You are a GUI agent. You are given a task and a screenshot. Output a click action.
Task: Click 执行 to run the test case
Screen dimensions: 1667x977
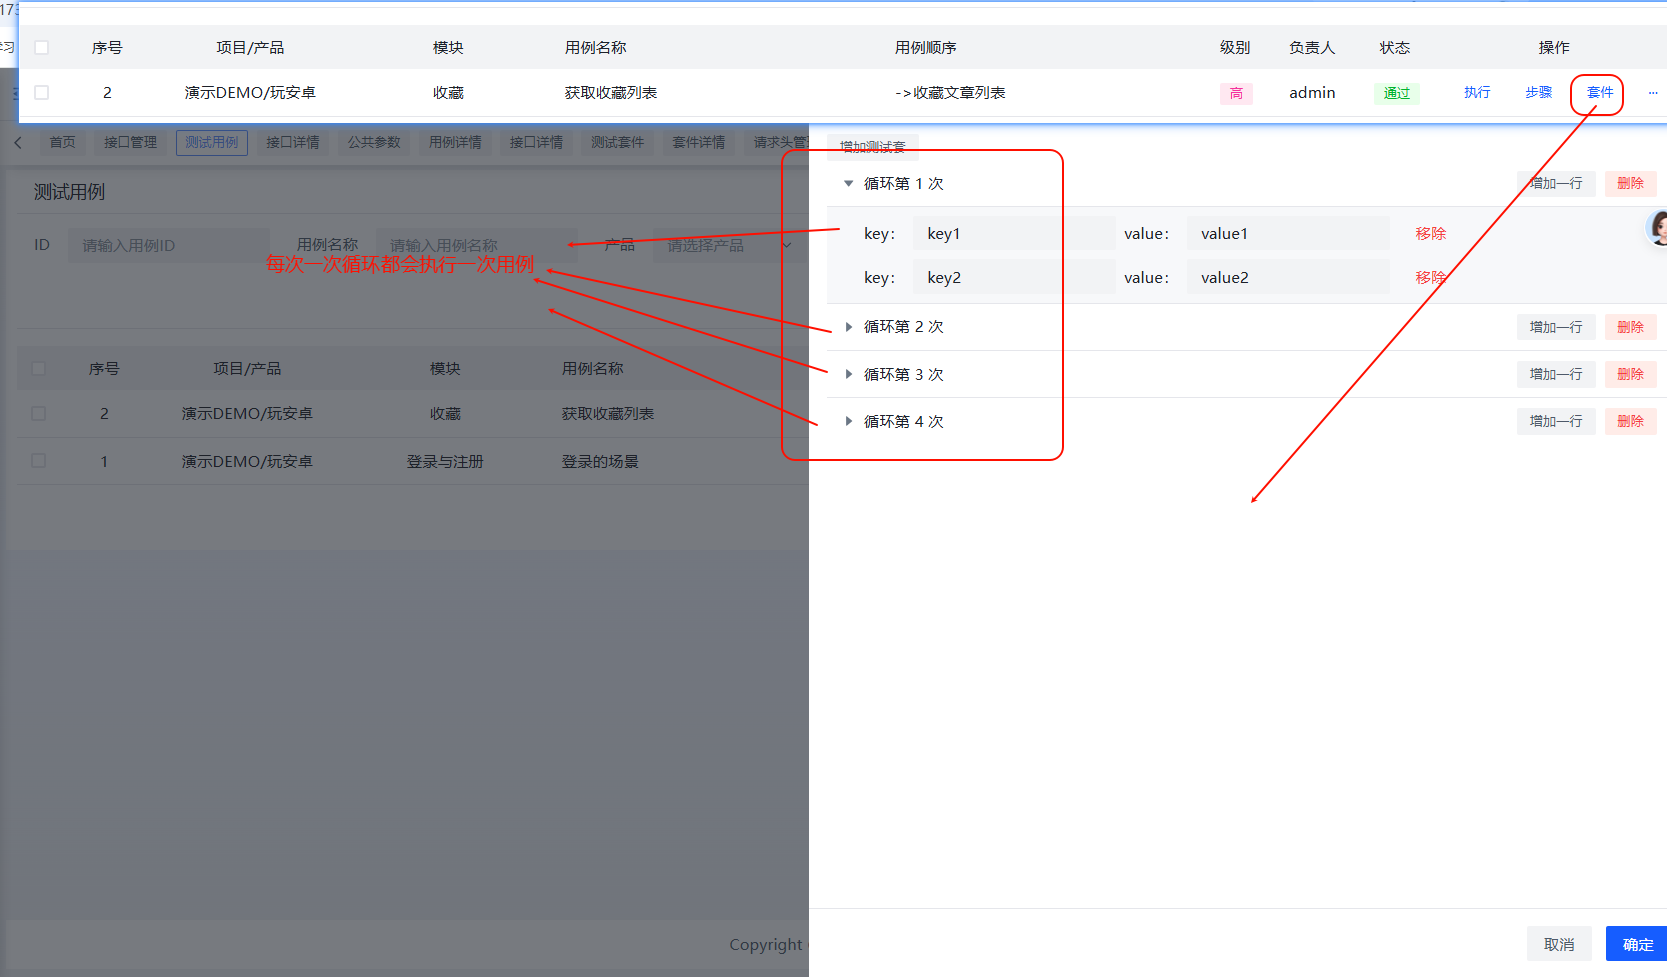(1477, 93)
